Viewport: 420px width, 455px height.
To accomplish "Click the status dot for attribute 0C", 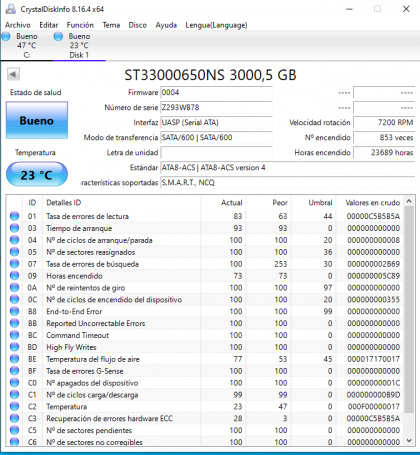I will 14,299.
